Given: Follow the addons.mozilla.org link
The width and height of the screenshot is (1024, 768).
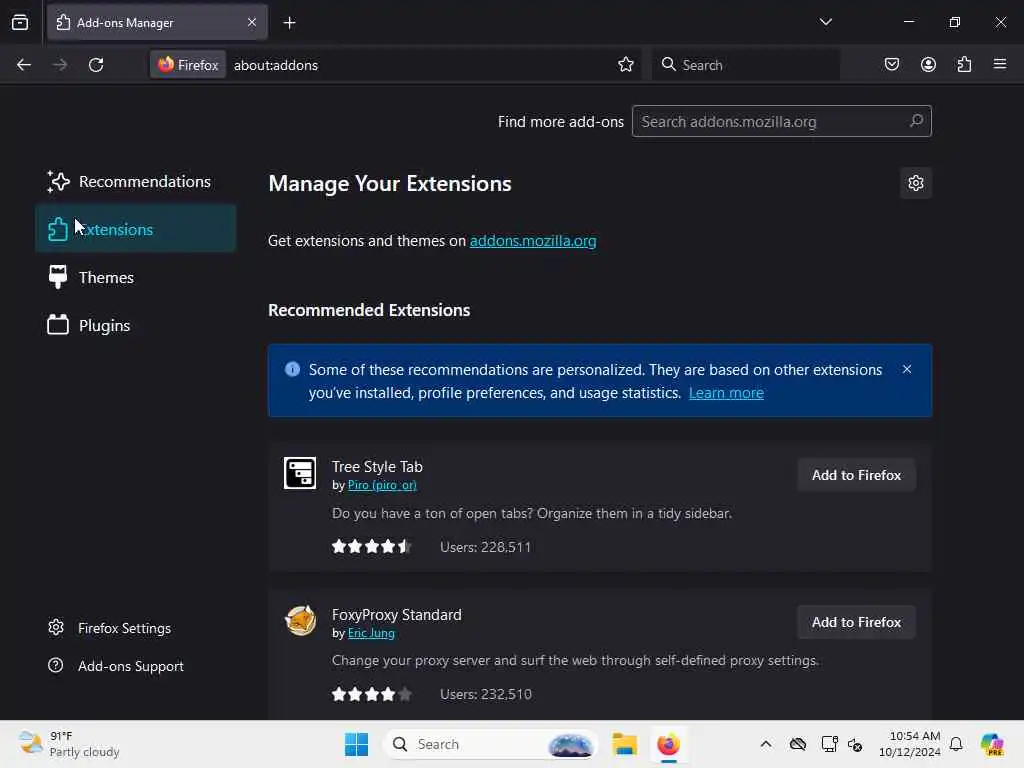Looking at the screenshot, I should point(533,241).
